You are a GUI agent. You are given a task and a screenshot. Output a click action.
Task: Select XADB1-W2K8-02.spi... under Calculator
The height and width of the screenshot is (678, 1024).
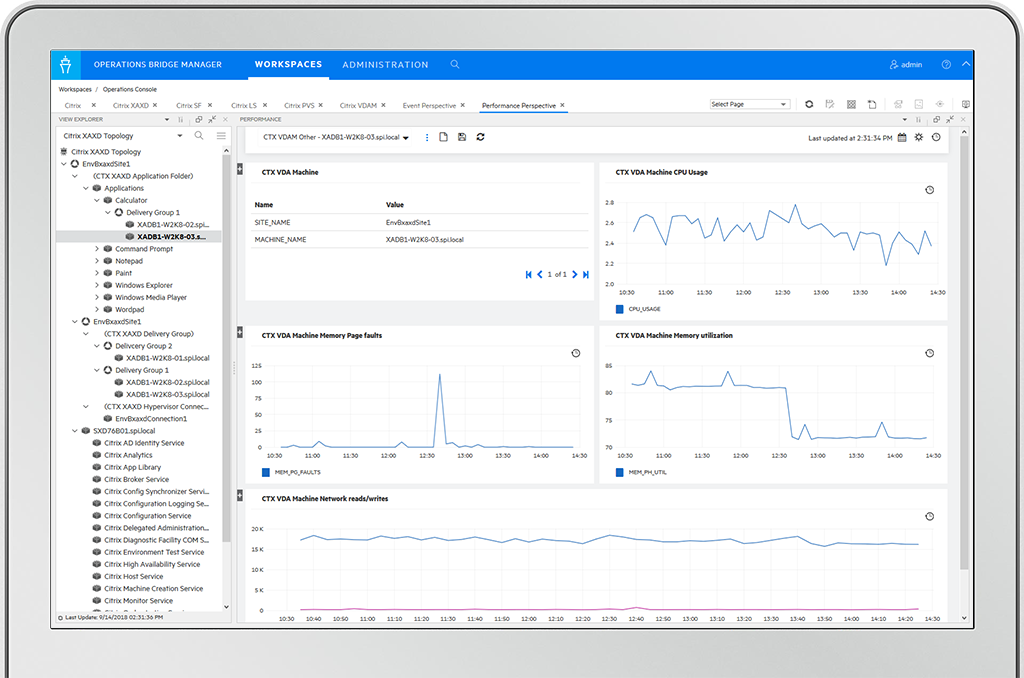[x=173, y=225]
